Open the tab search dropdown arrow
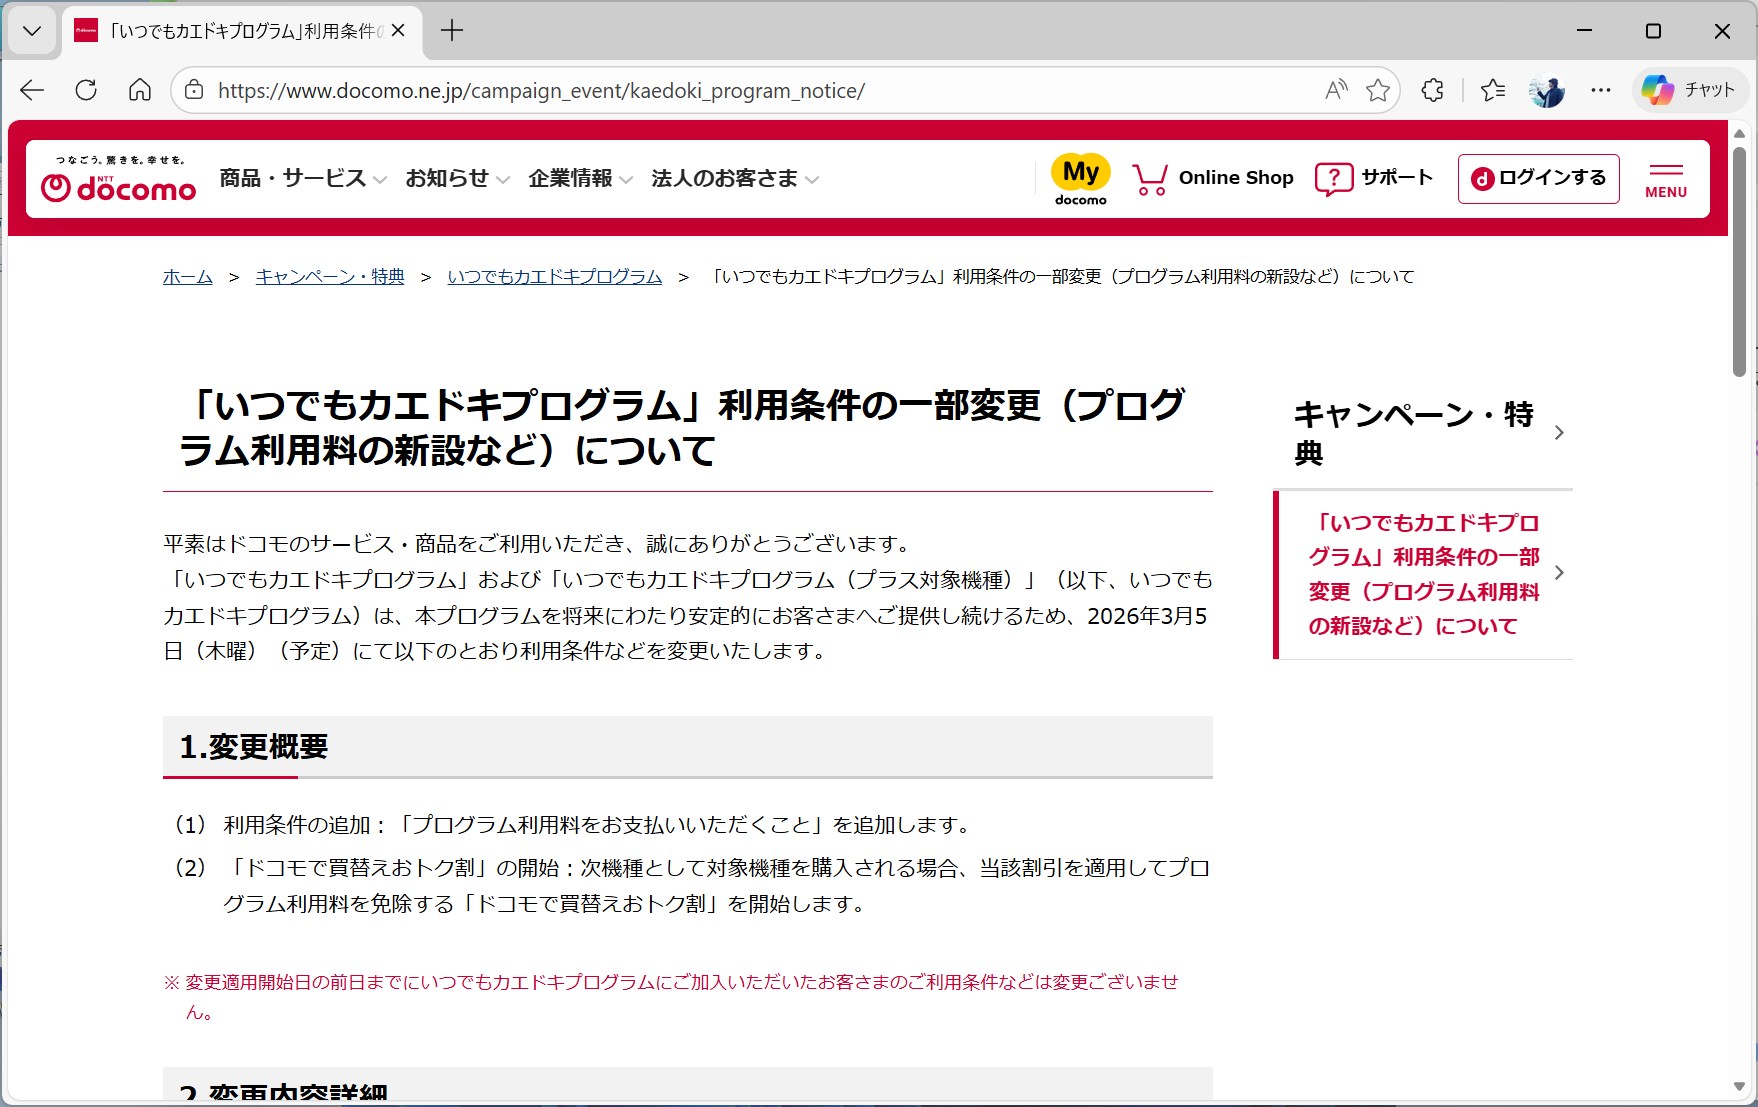 pos(31,30)
